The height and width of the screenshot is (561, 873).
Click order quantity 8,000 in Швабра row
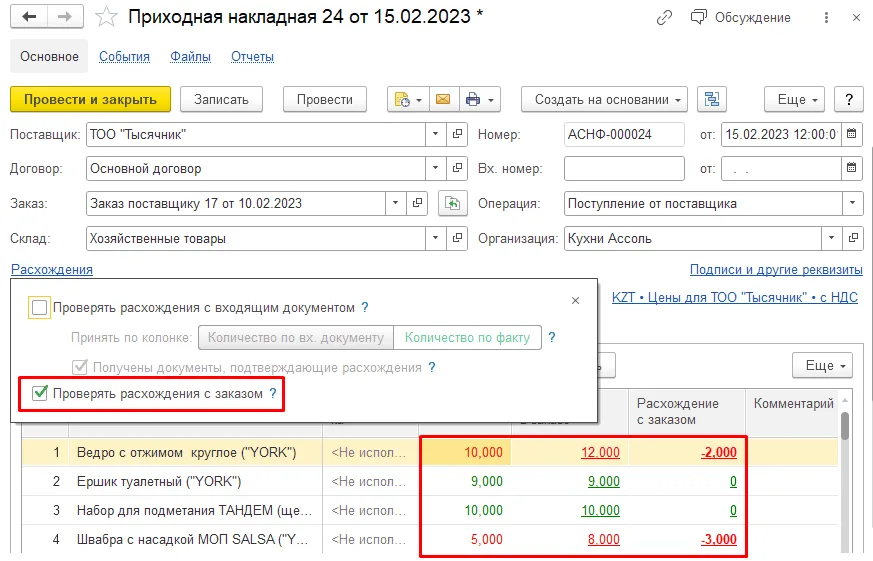(x=604, y=539)
